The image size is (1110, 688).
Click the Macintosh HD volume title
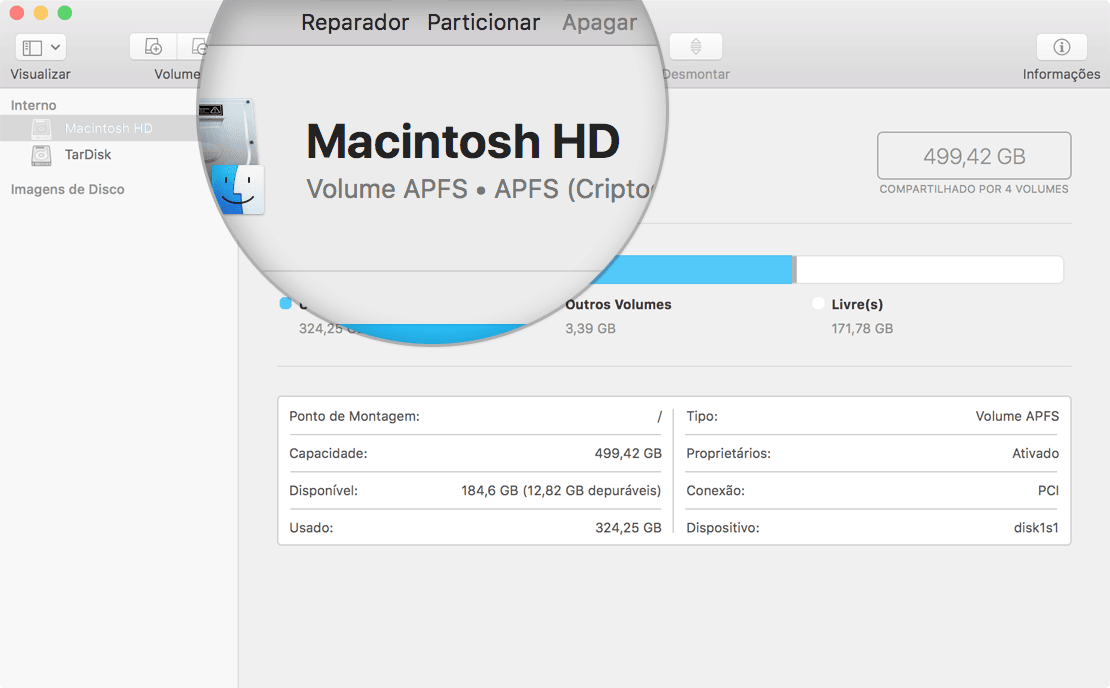tap(463, 141)
